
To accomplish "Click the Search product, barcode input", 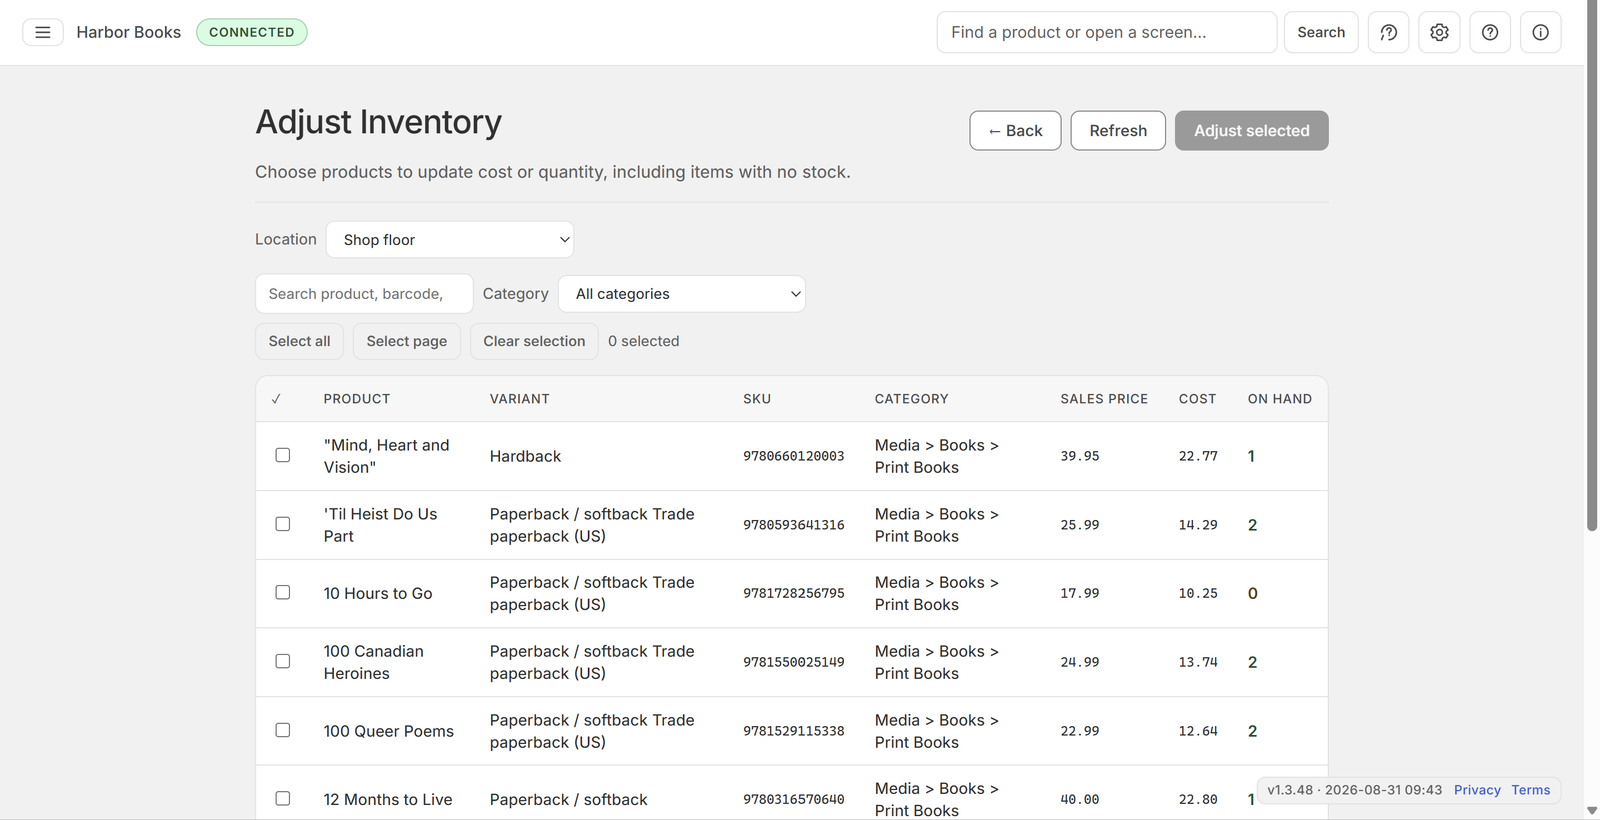I will [364, 294].
